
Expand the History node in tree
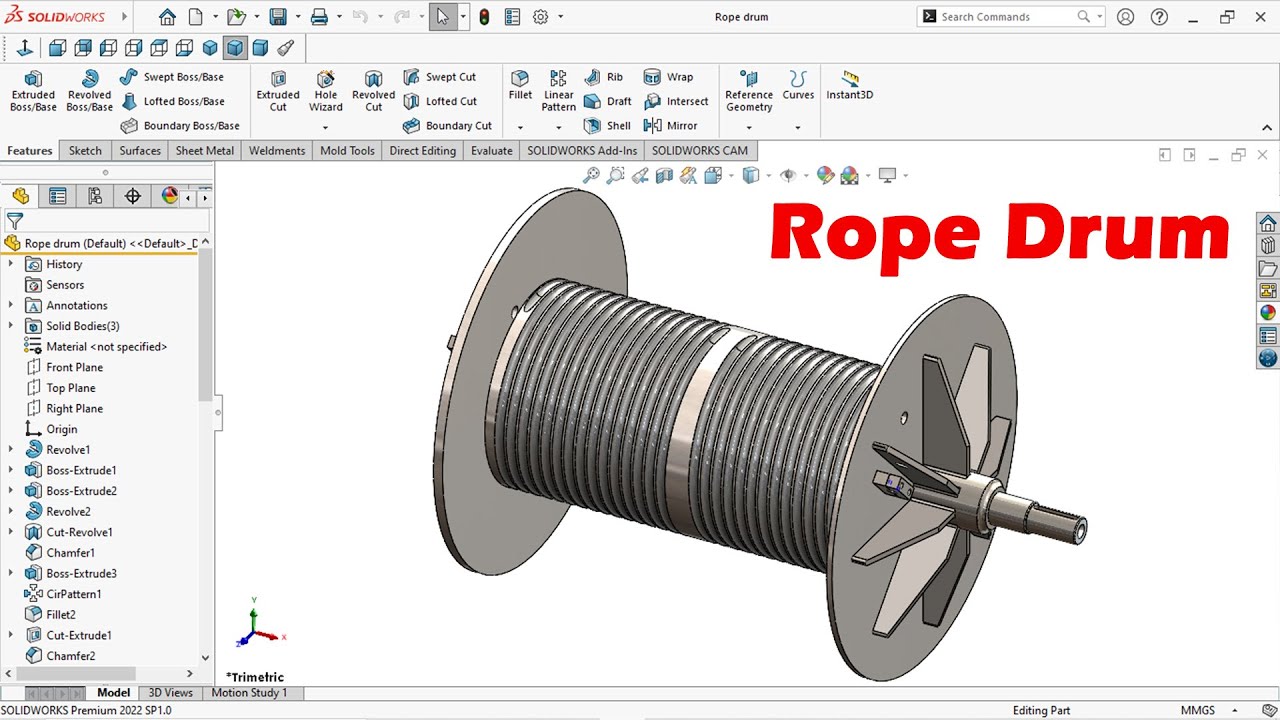pos(11,264)
